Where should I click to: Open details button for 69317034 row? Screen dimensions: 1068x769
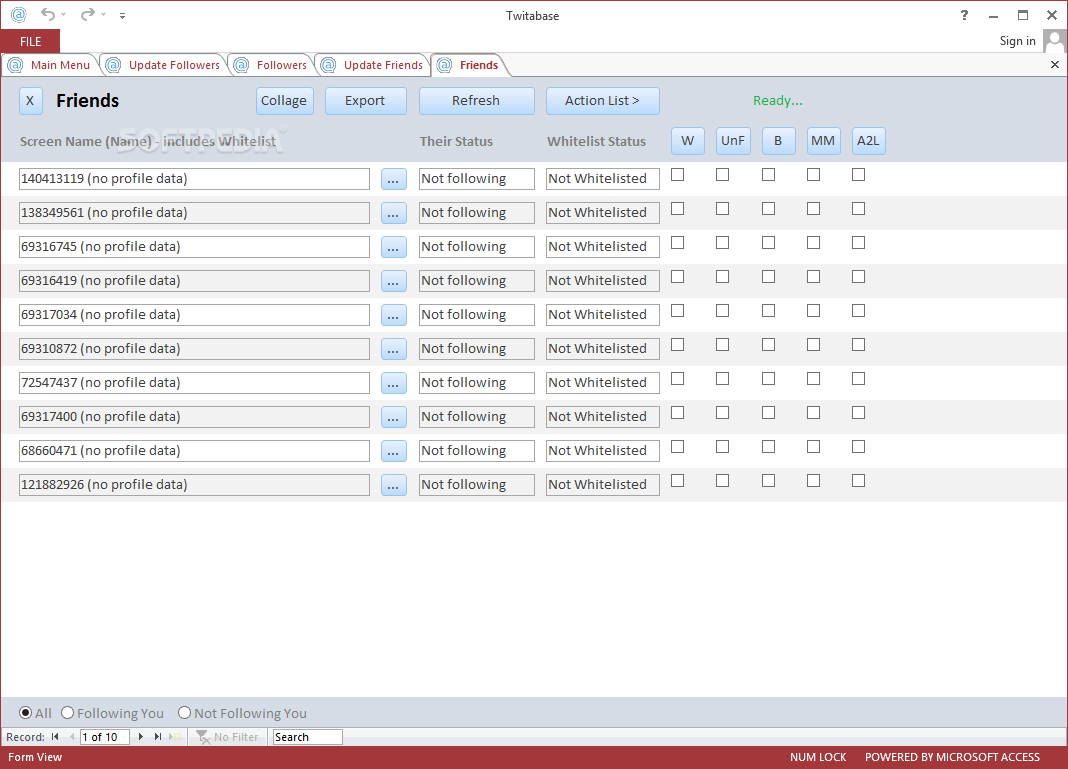[393, 315]
